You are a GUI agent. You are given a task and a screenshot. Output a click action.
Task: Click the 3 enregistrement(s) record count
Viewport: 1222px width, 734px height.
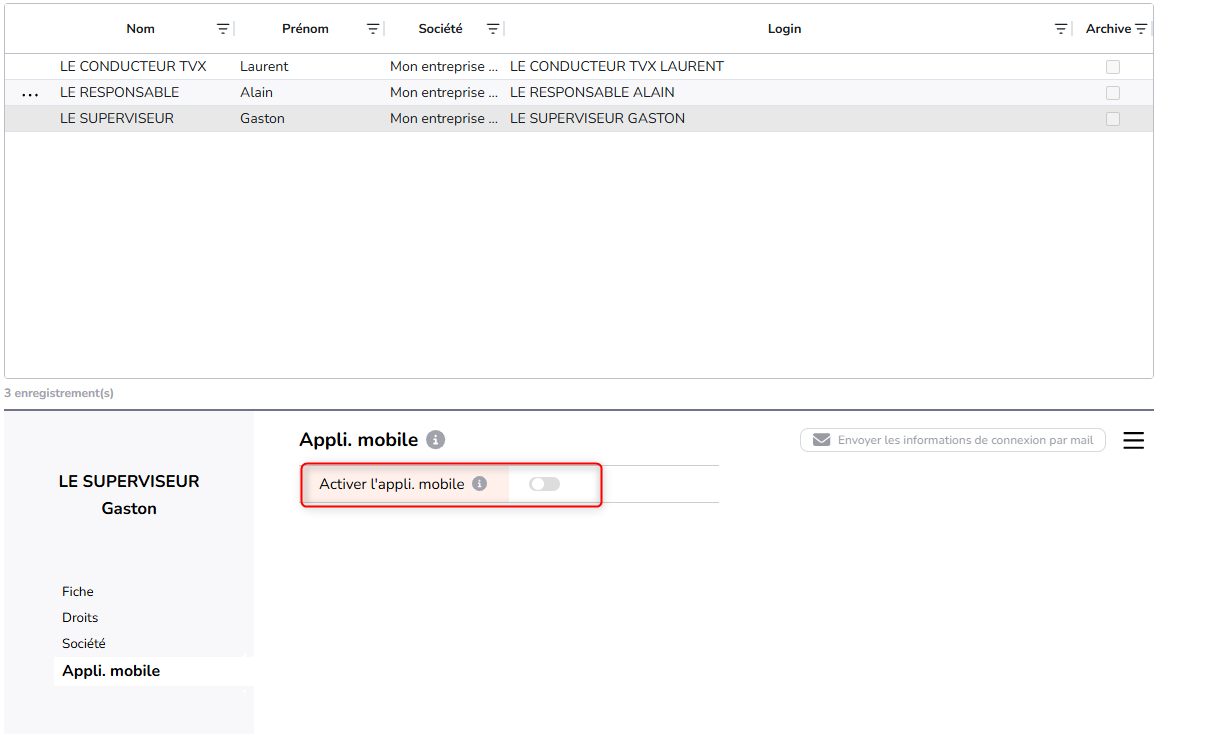point(59,393)
